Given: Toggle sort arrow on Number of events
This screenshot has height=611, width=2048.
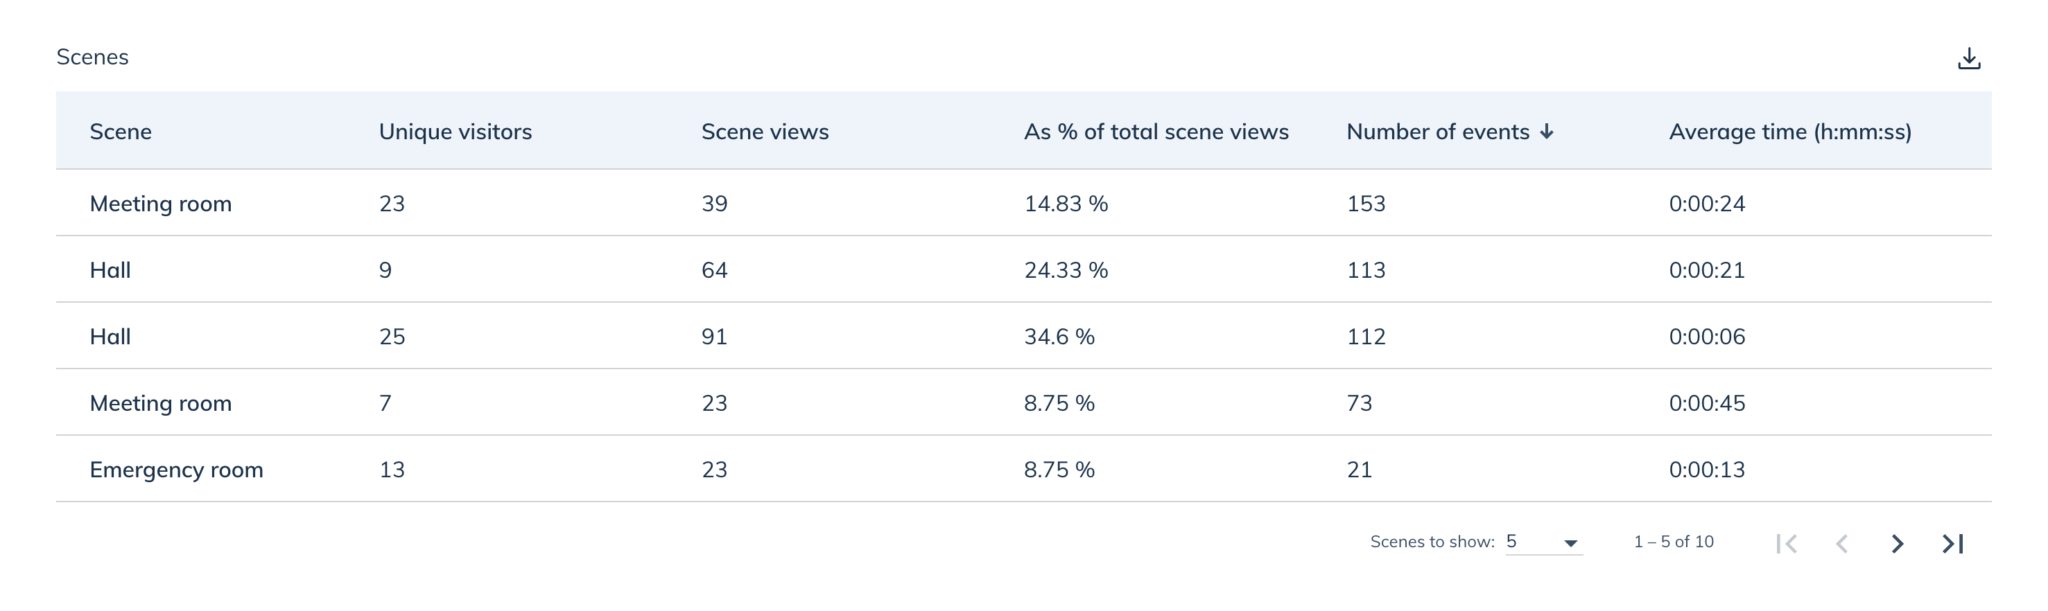Looking at the screenshot, I should [1546, 132].
